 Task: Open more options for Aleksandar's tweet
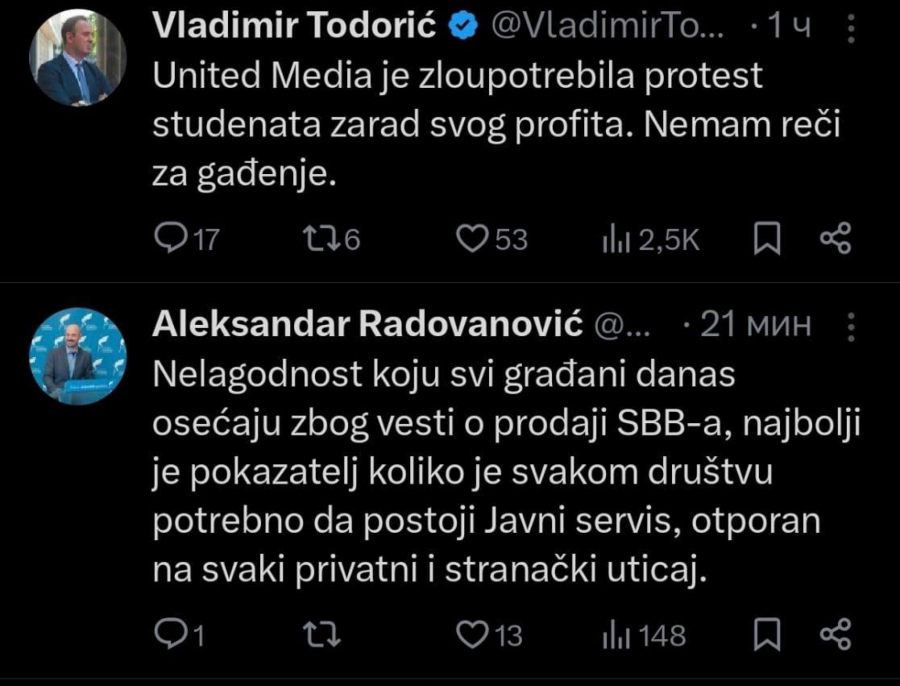pos(851,323)
